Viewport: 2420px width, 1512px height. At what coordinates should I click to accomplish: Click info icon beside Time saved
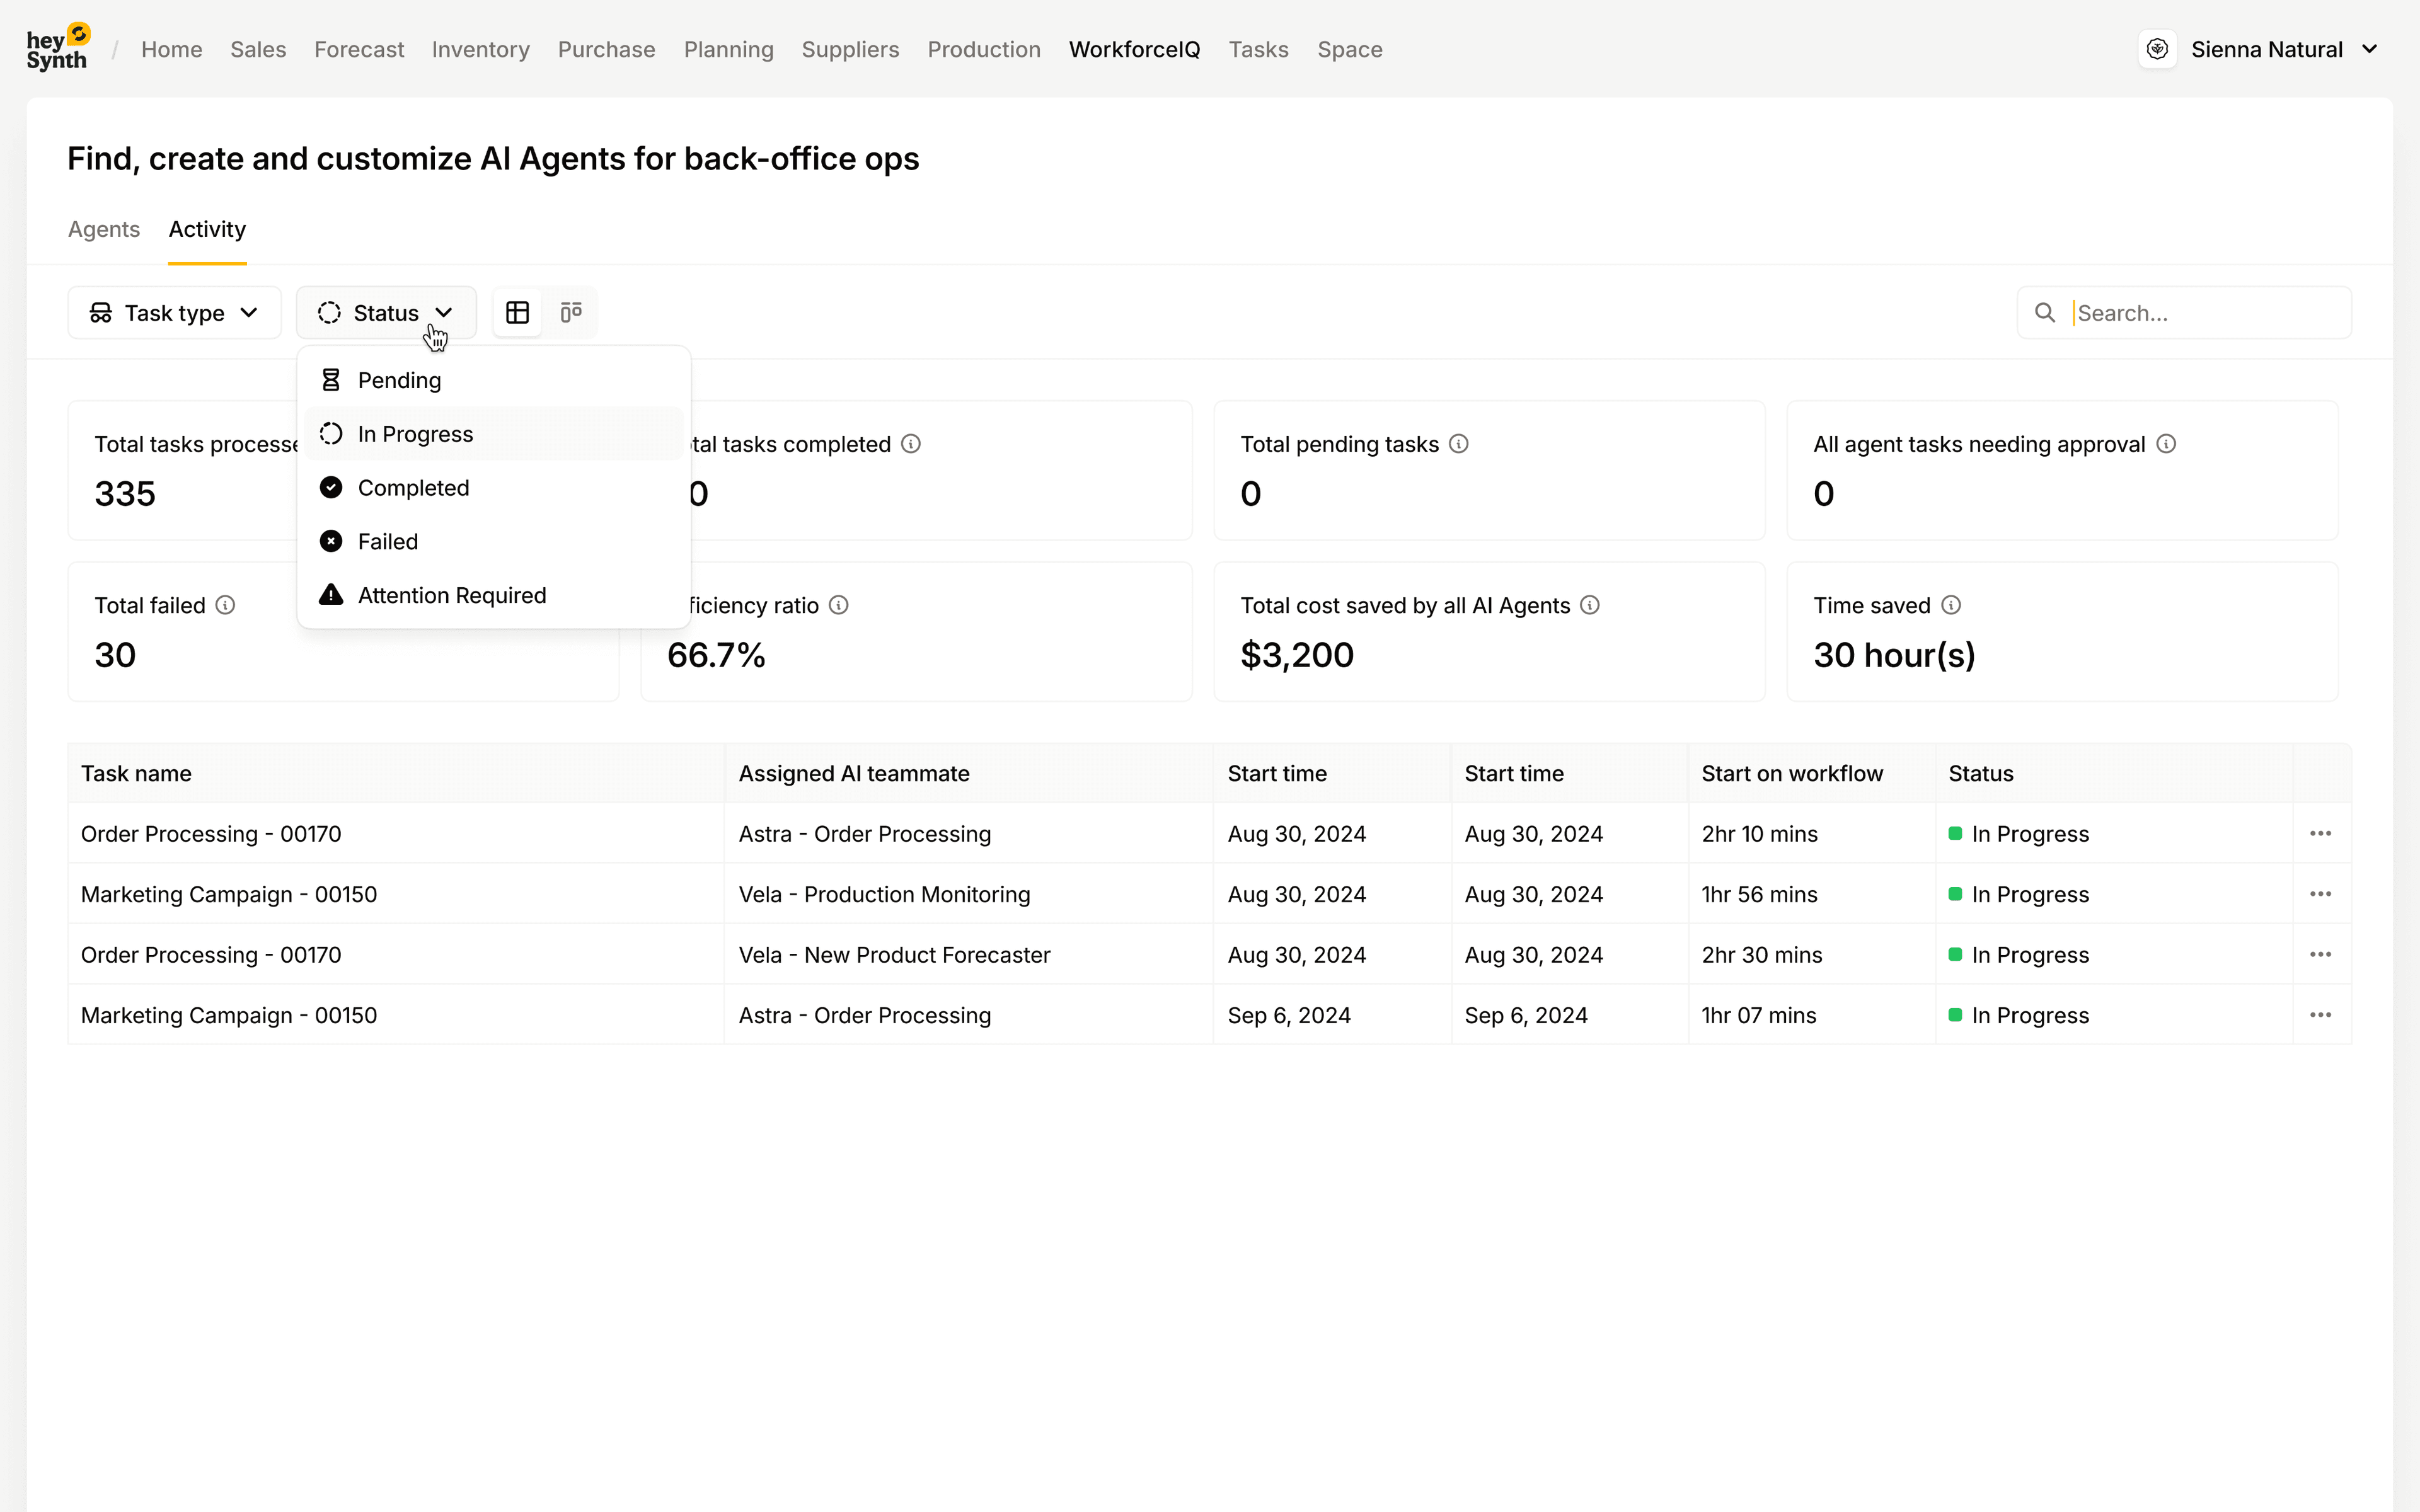1950,605
